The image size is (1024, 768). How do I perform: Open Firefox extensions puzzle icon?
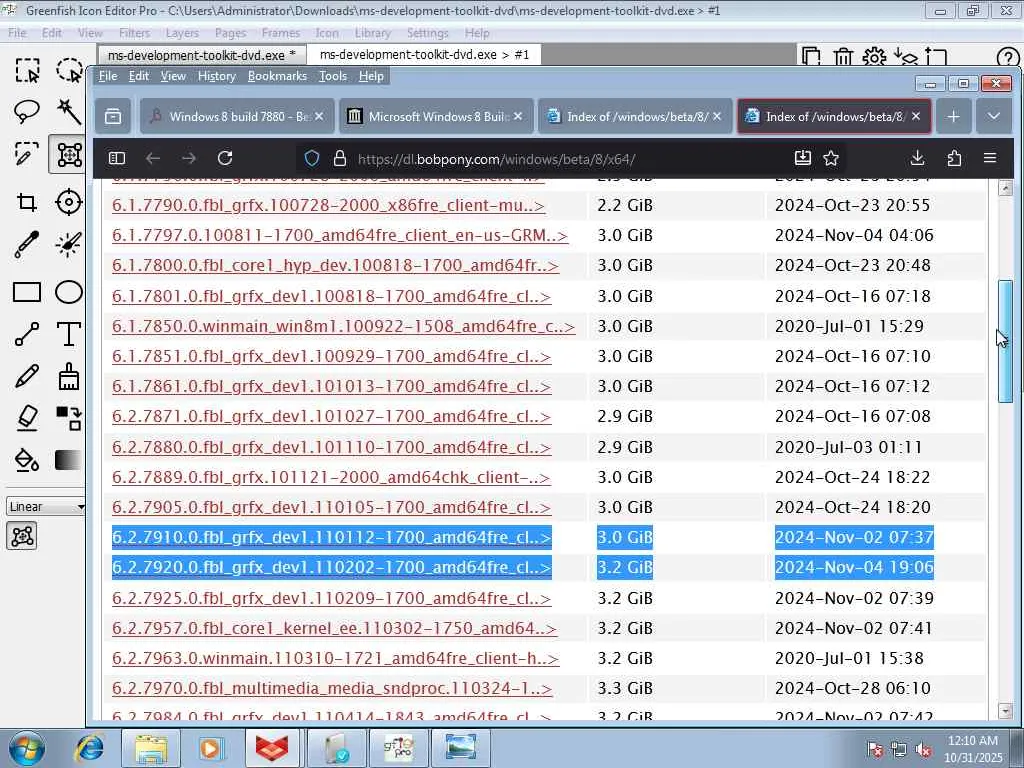pos(953,158)
